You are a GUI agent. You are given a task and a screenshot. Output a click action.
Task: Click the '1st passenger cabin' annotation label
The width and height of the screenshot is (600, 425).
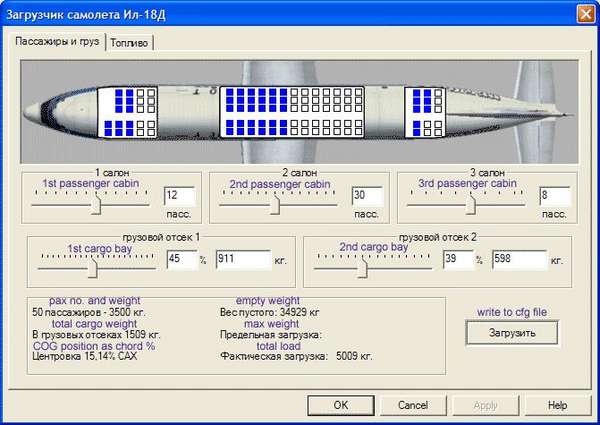pyautogui.click(x=91, y=183)
